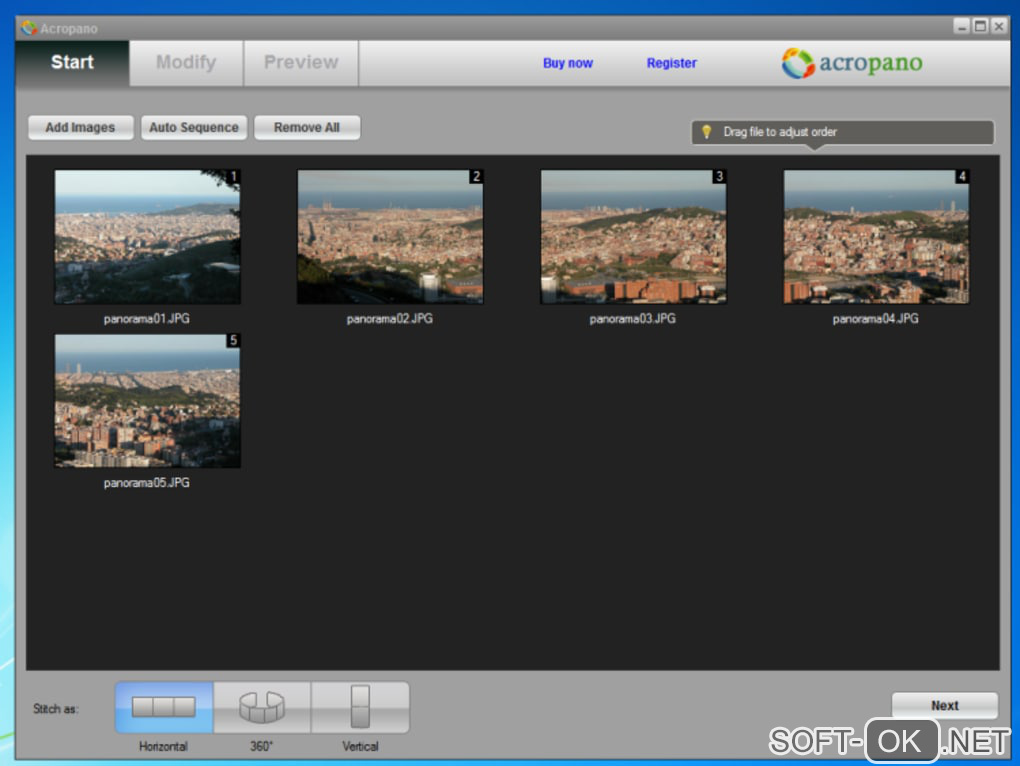Switch to the Start tab
Viewport: 1020px width, 766px height.
pos(72,62)
